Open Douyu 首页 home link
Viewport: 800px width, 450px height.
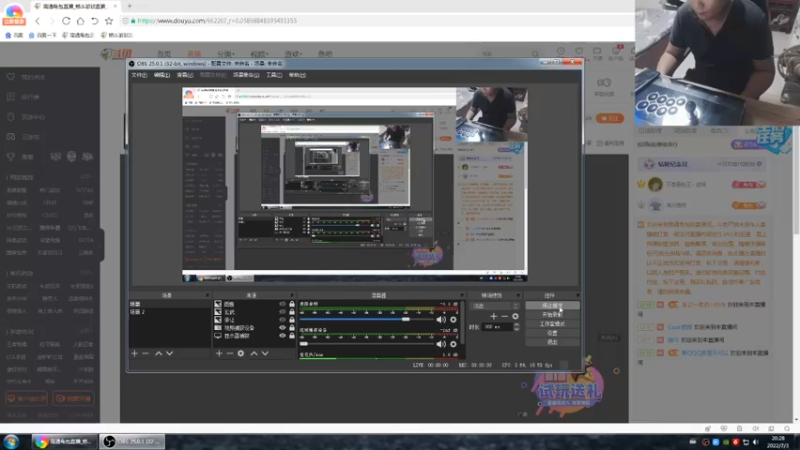(164, 54)
